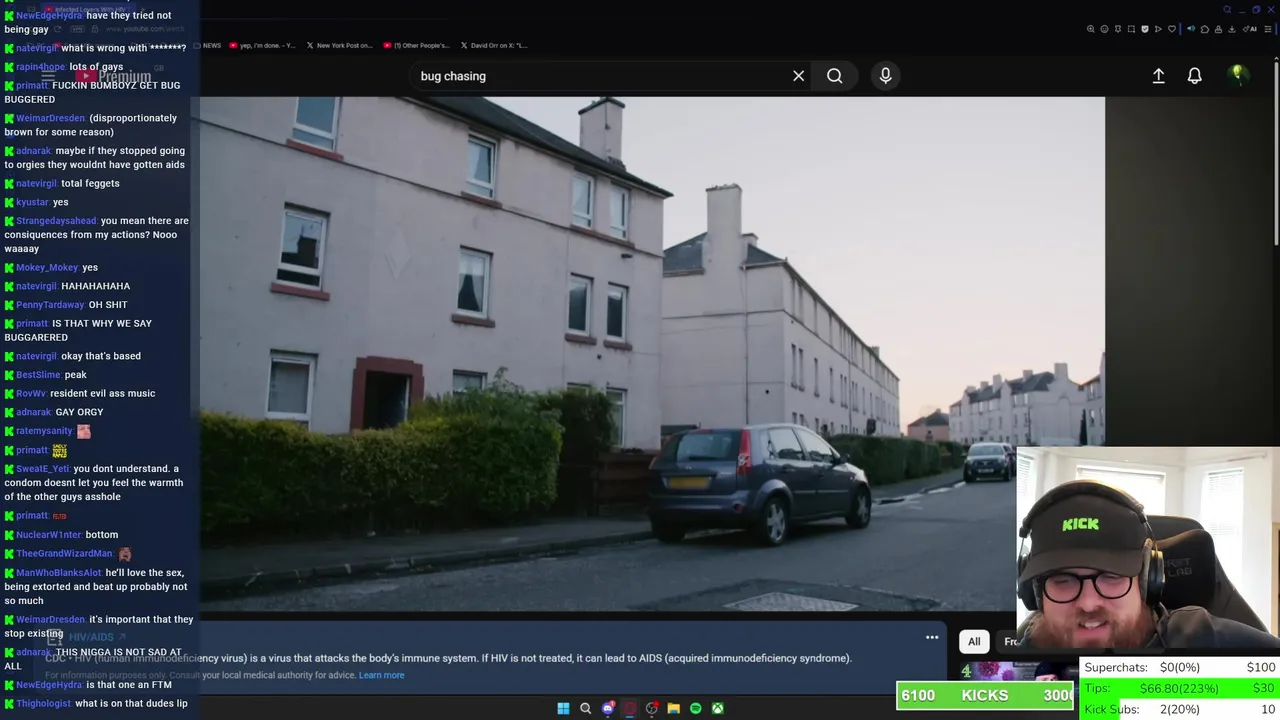
Task: Click the browser heart bookmark icon
Action: pos(1172,29)
